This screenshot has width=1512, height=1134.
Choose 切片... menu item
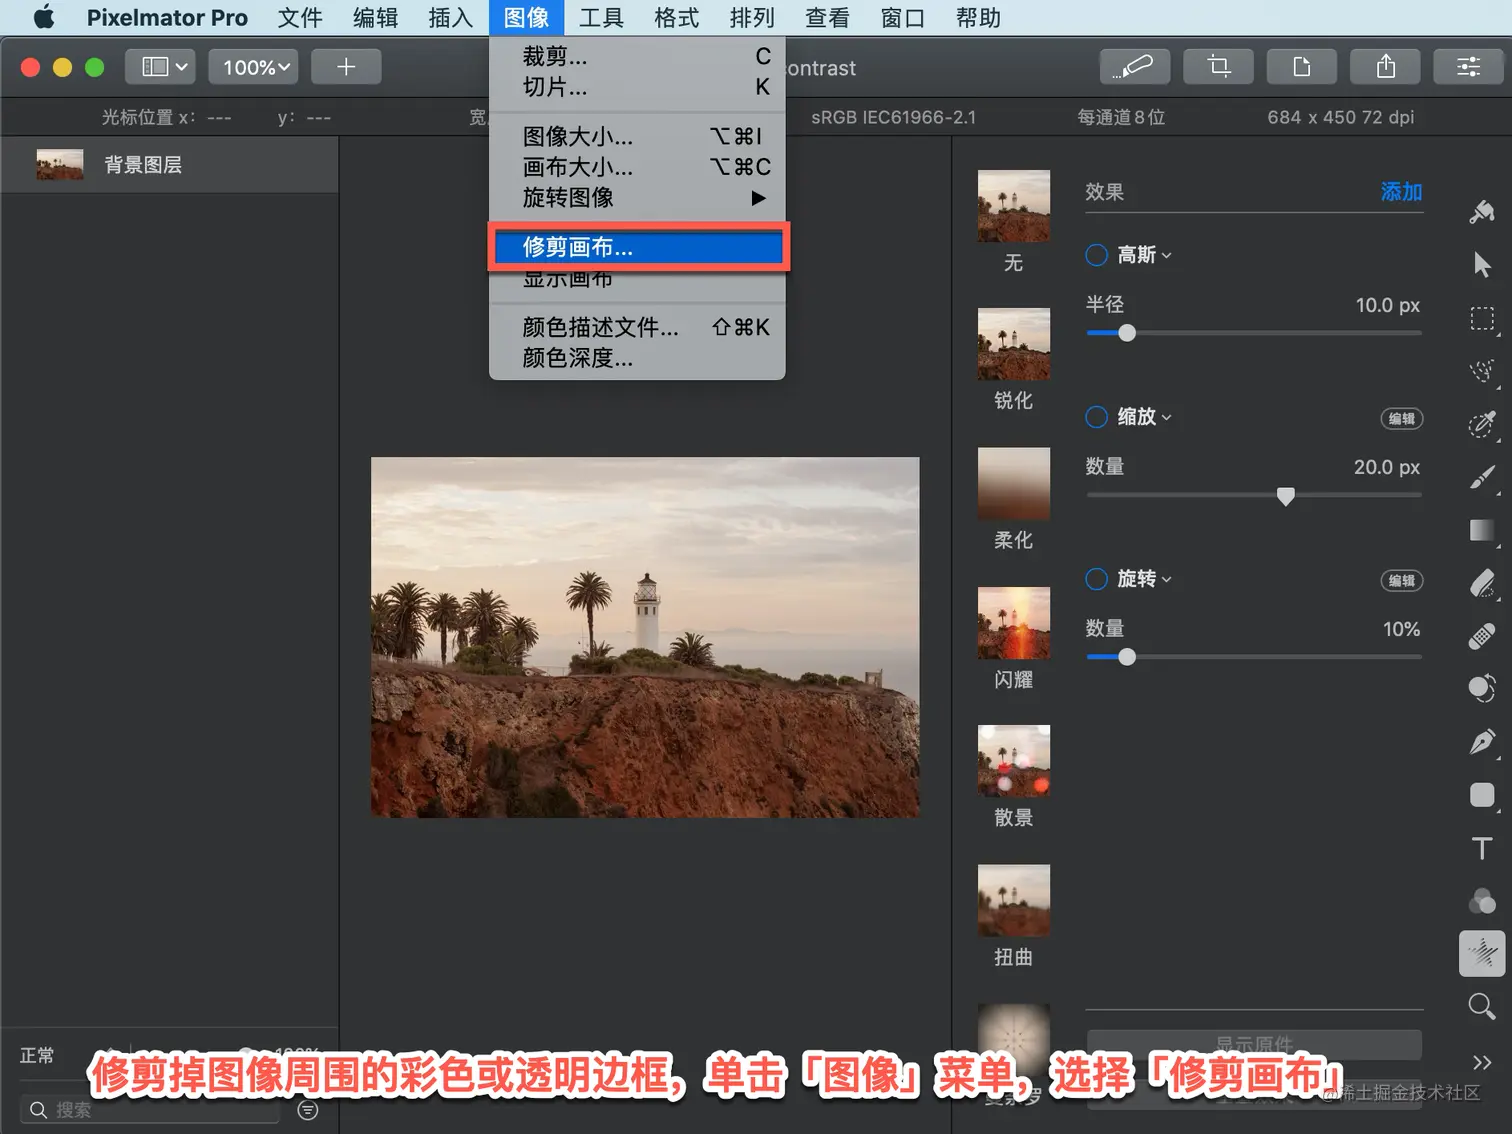click(x=637, y=87)
